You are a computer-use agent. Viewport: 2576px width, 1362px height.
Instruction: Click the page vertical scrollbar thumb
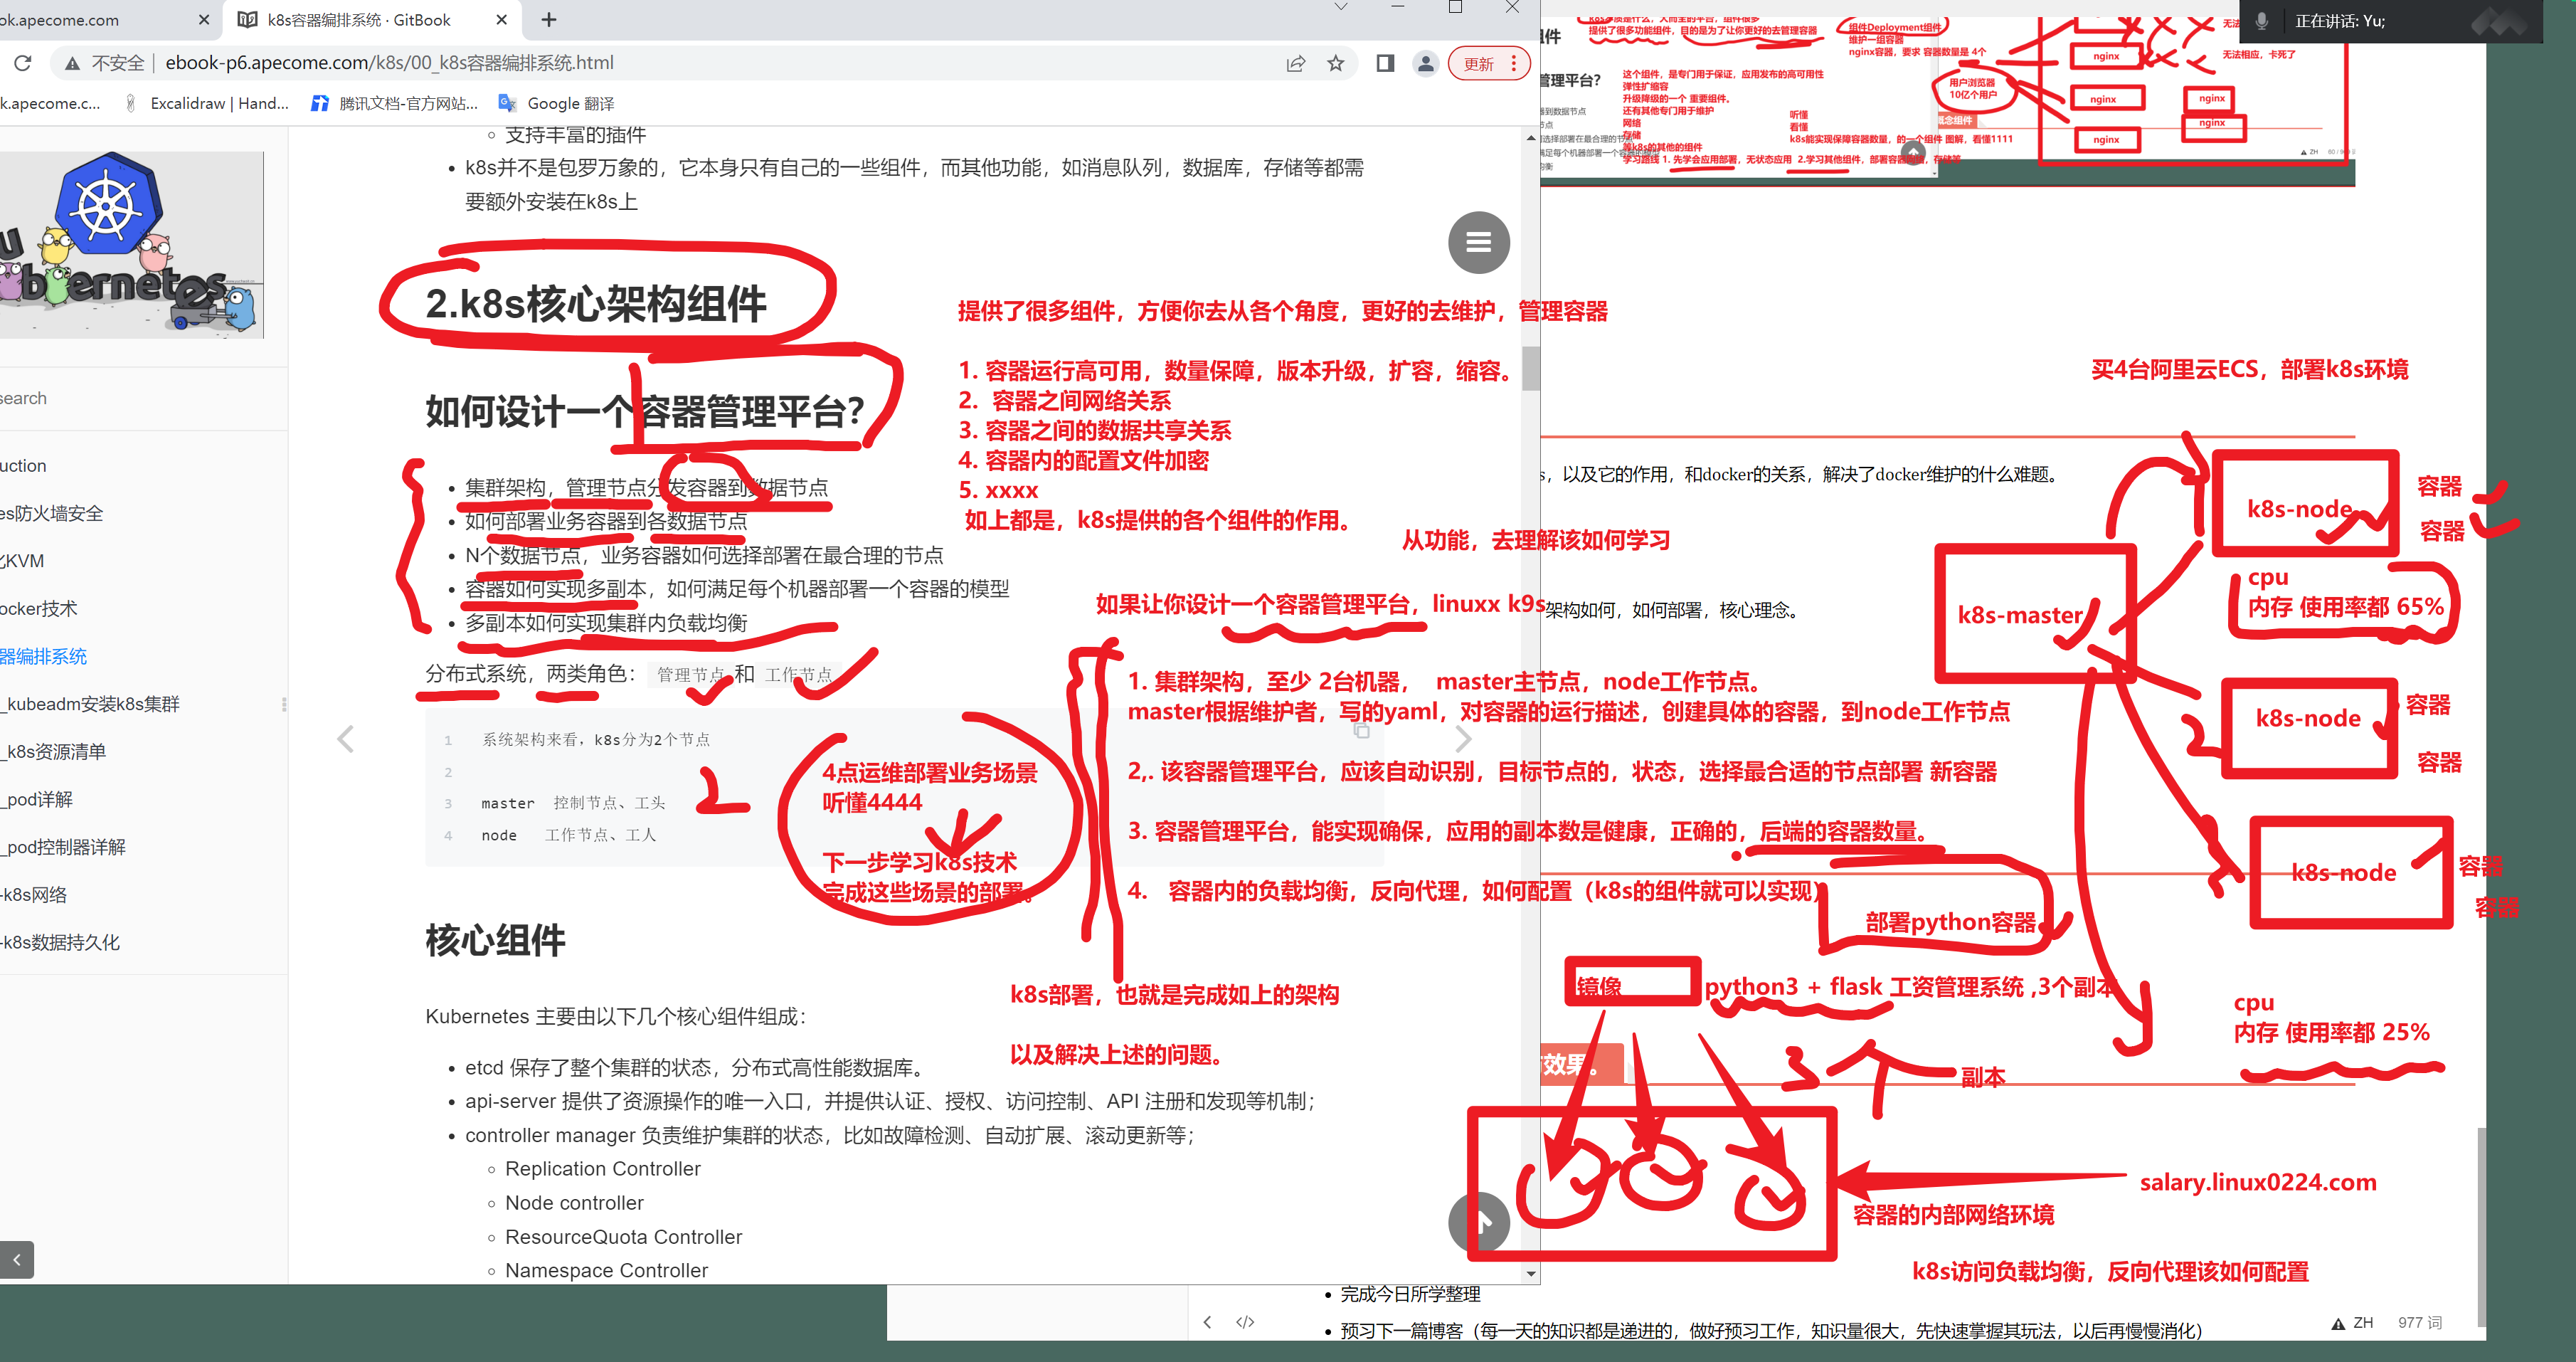point(1530,368)
